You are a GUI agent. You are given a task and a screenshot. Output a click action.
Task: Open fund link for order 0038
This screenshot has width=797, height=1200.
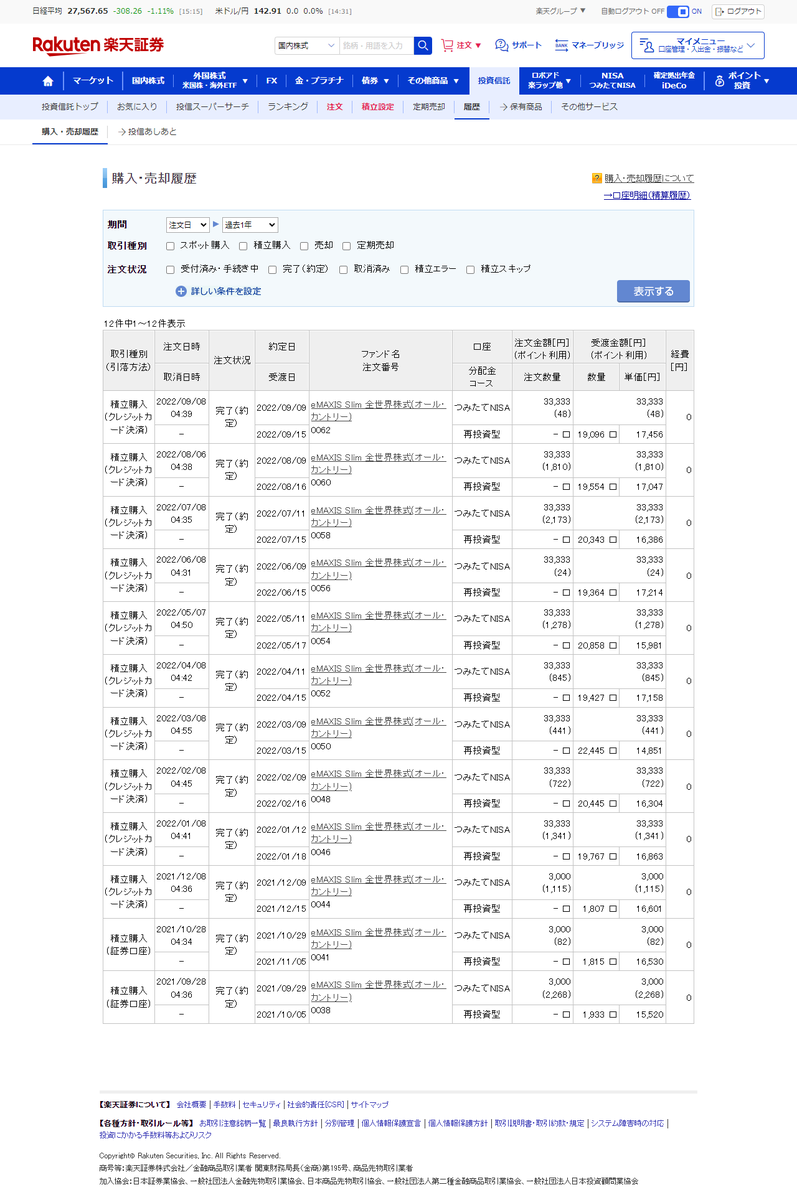click(378, 991)
